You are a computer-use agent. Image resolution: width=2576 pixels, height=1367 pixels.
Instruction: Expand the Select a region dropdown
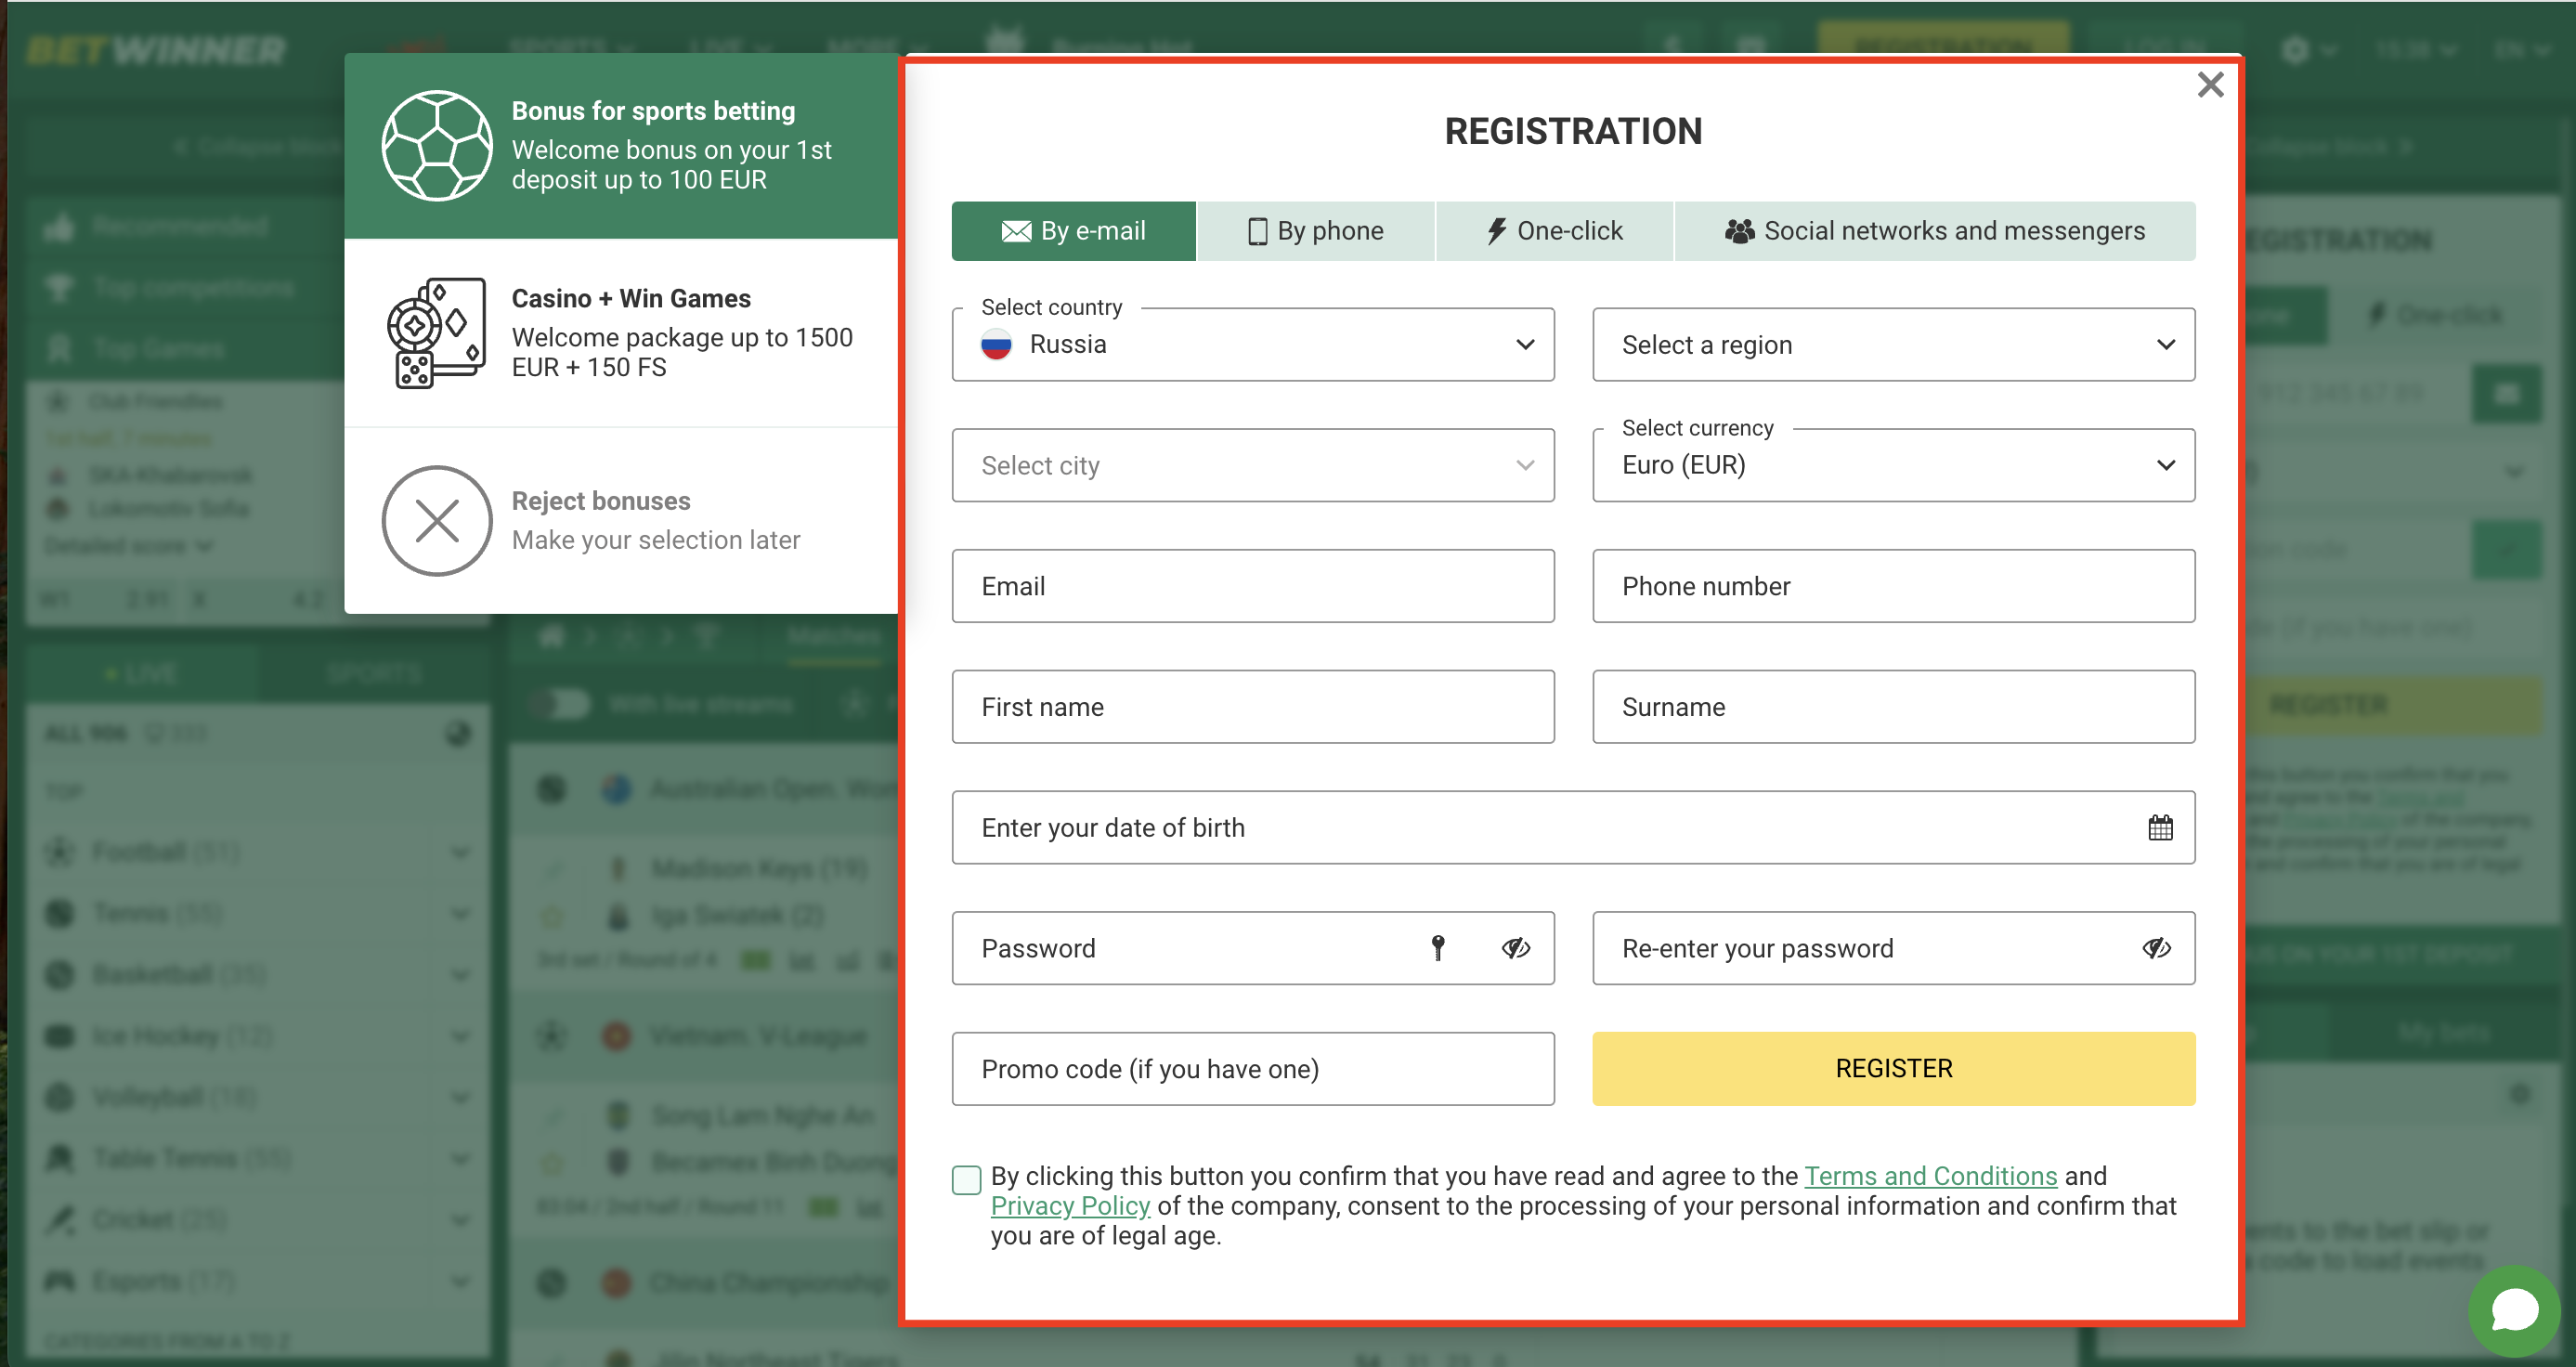pos(1894,344)
